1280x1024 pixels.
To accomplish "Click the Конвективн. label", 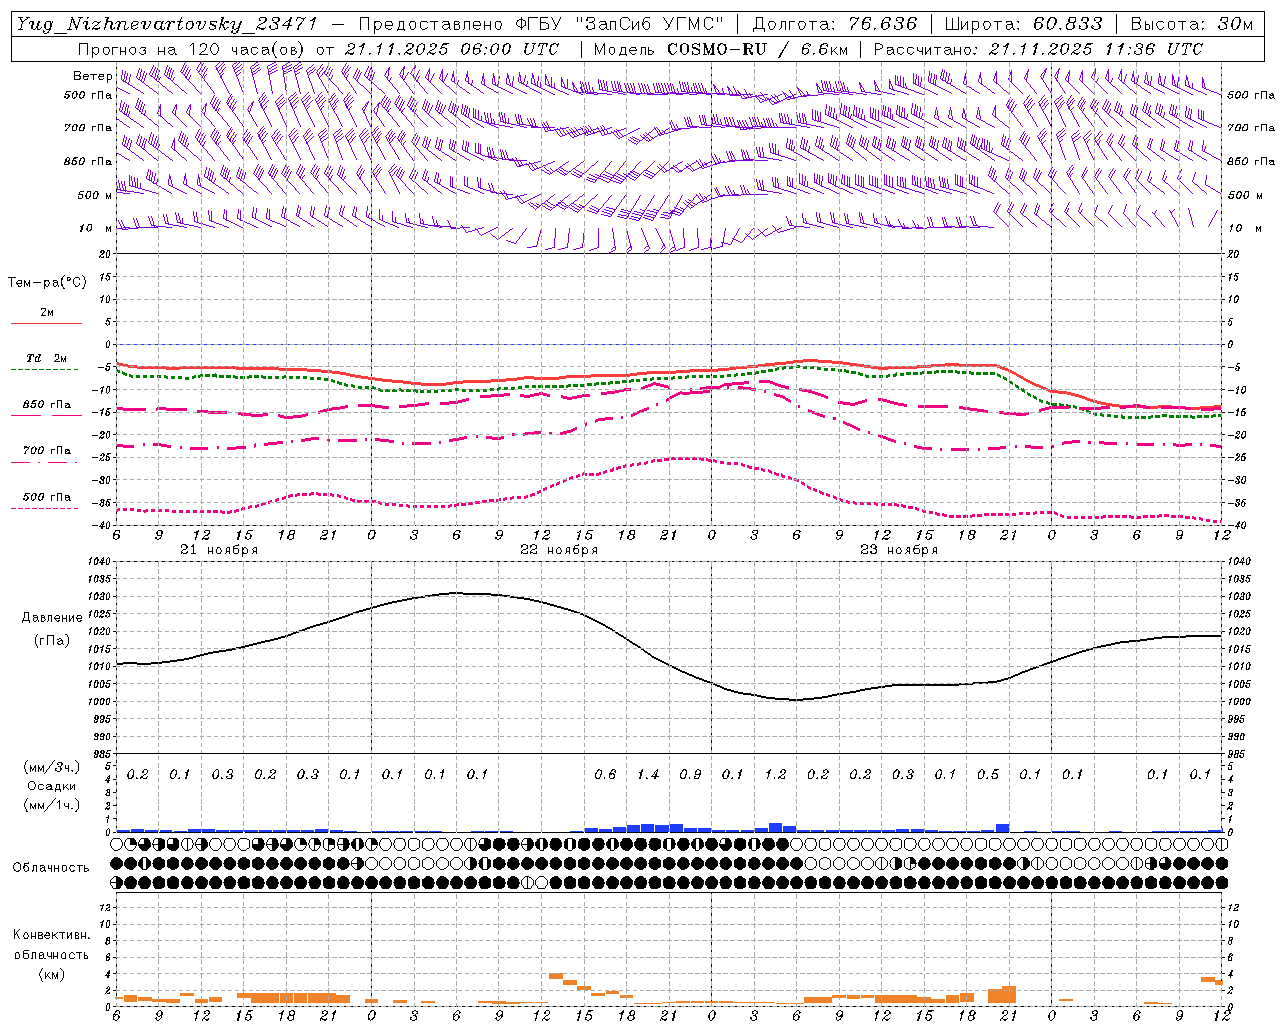I will tap(51, 935).
